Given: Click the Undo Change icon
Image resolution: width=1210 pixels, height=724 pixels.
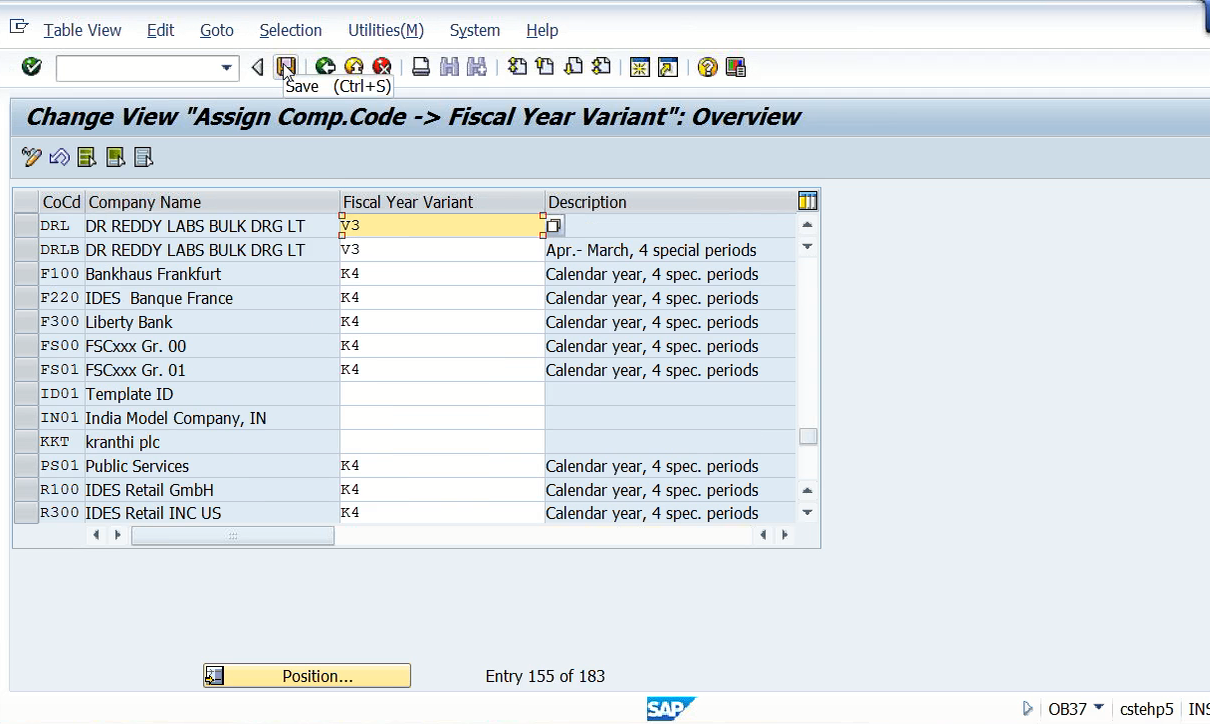Looking at the screenshot, I should tap(59, 157).
